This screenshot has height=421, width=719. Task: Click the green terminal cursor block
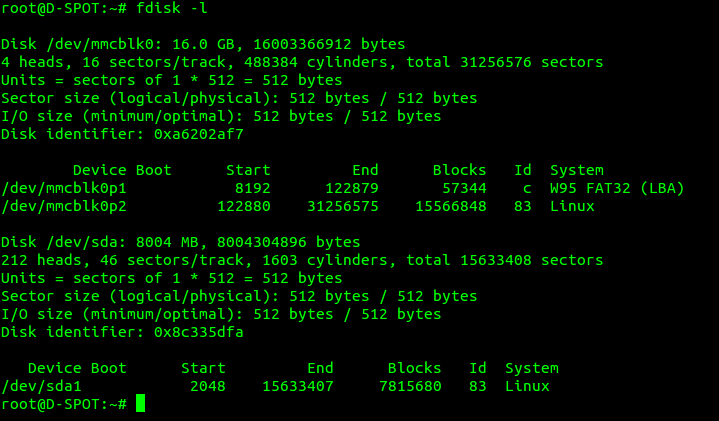[x=140, y=403]
